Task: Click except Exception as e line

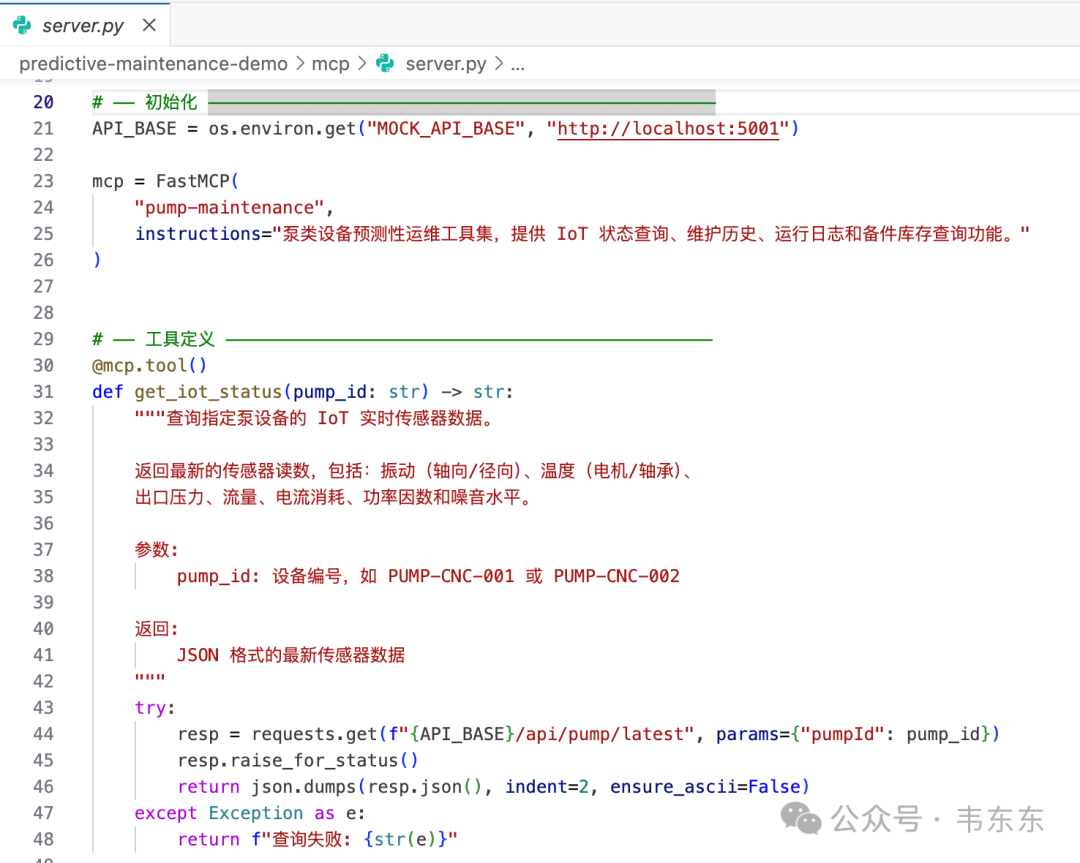Action: point(249,813)
